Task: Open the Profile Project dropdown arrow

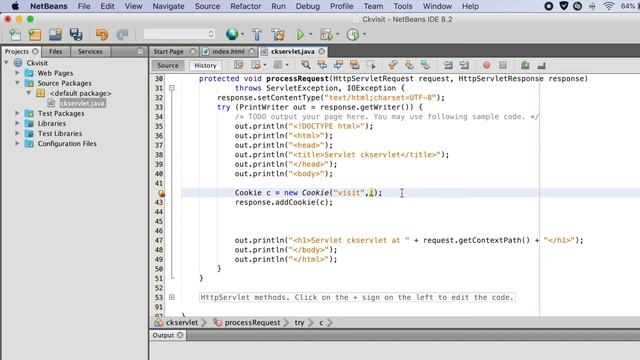Action: pyautogui.click(x=364, y=35)
